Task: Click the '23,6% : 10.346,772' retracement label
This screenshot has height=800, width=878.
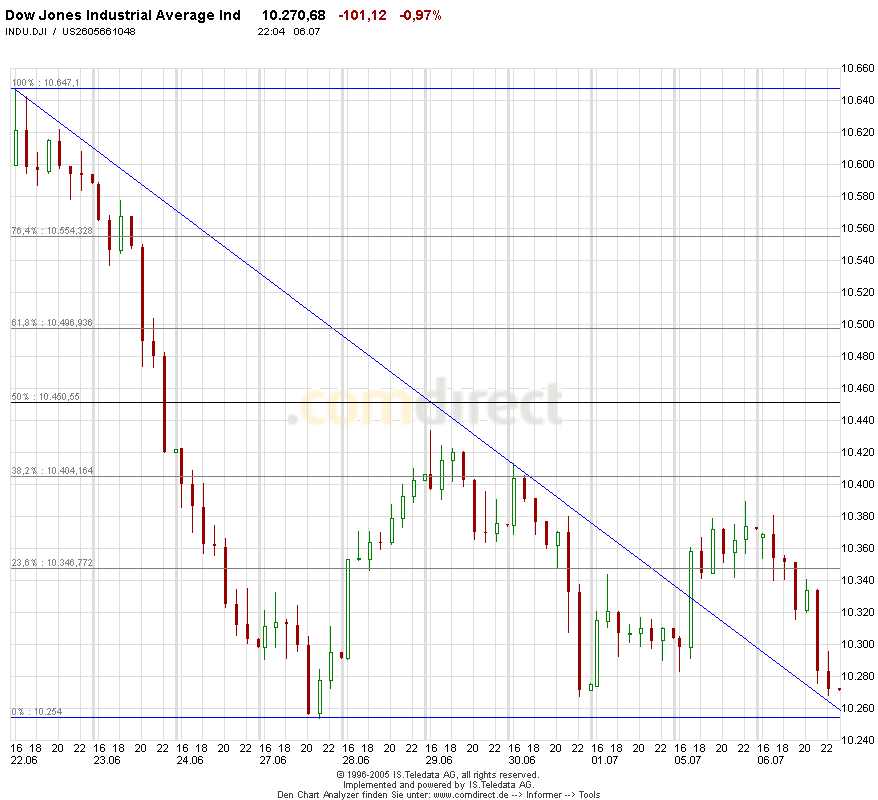Action: click(52, 563)
